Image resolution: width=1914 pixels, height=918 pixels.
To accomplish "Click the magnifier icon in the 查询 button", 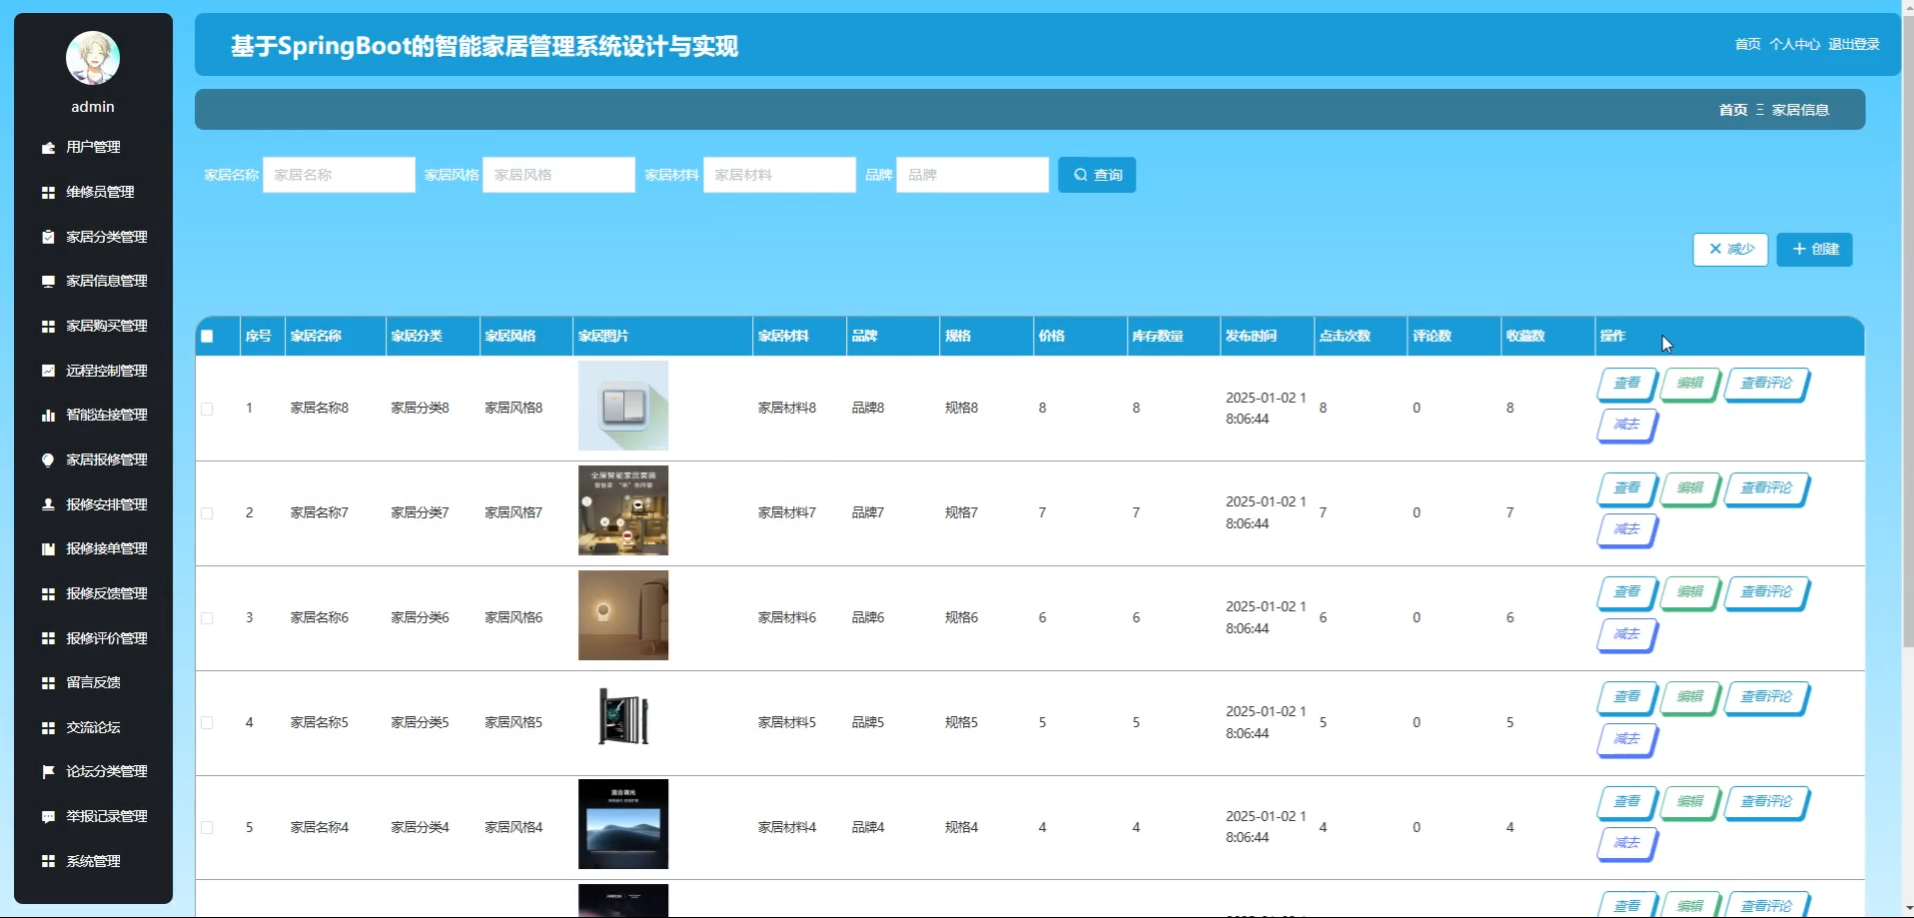I will tap(1079, 174).
